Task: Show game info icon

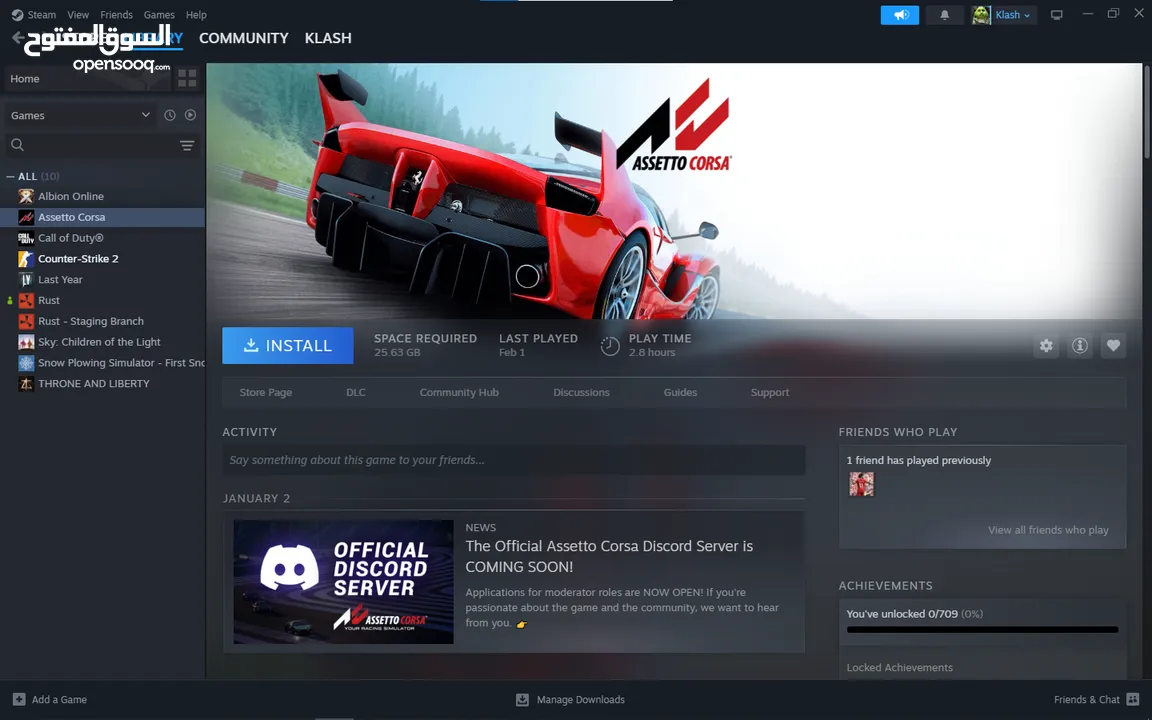Action: point(1079,345)
